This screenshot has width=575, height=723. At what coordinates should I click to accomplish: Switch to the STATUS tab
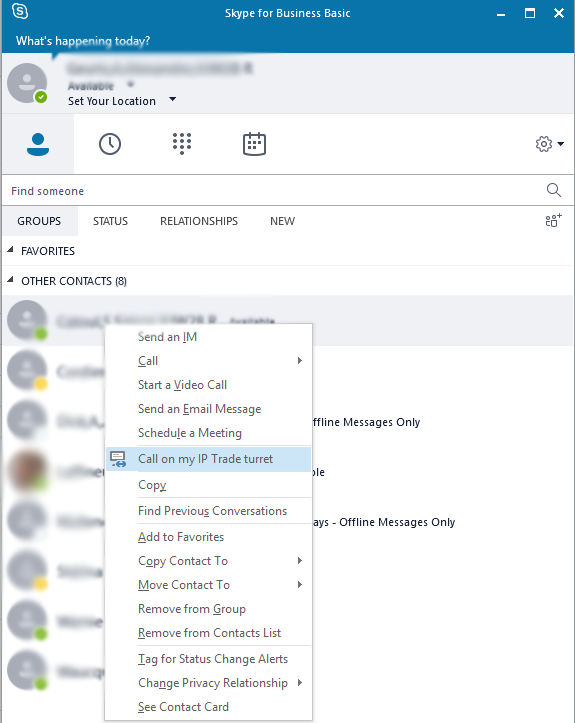click(110, 221)
